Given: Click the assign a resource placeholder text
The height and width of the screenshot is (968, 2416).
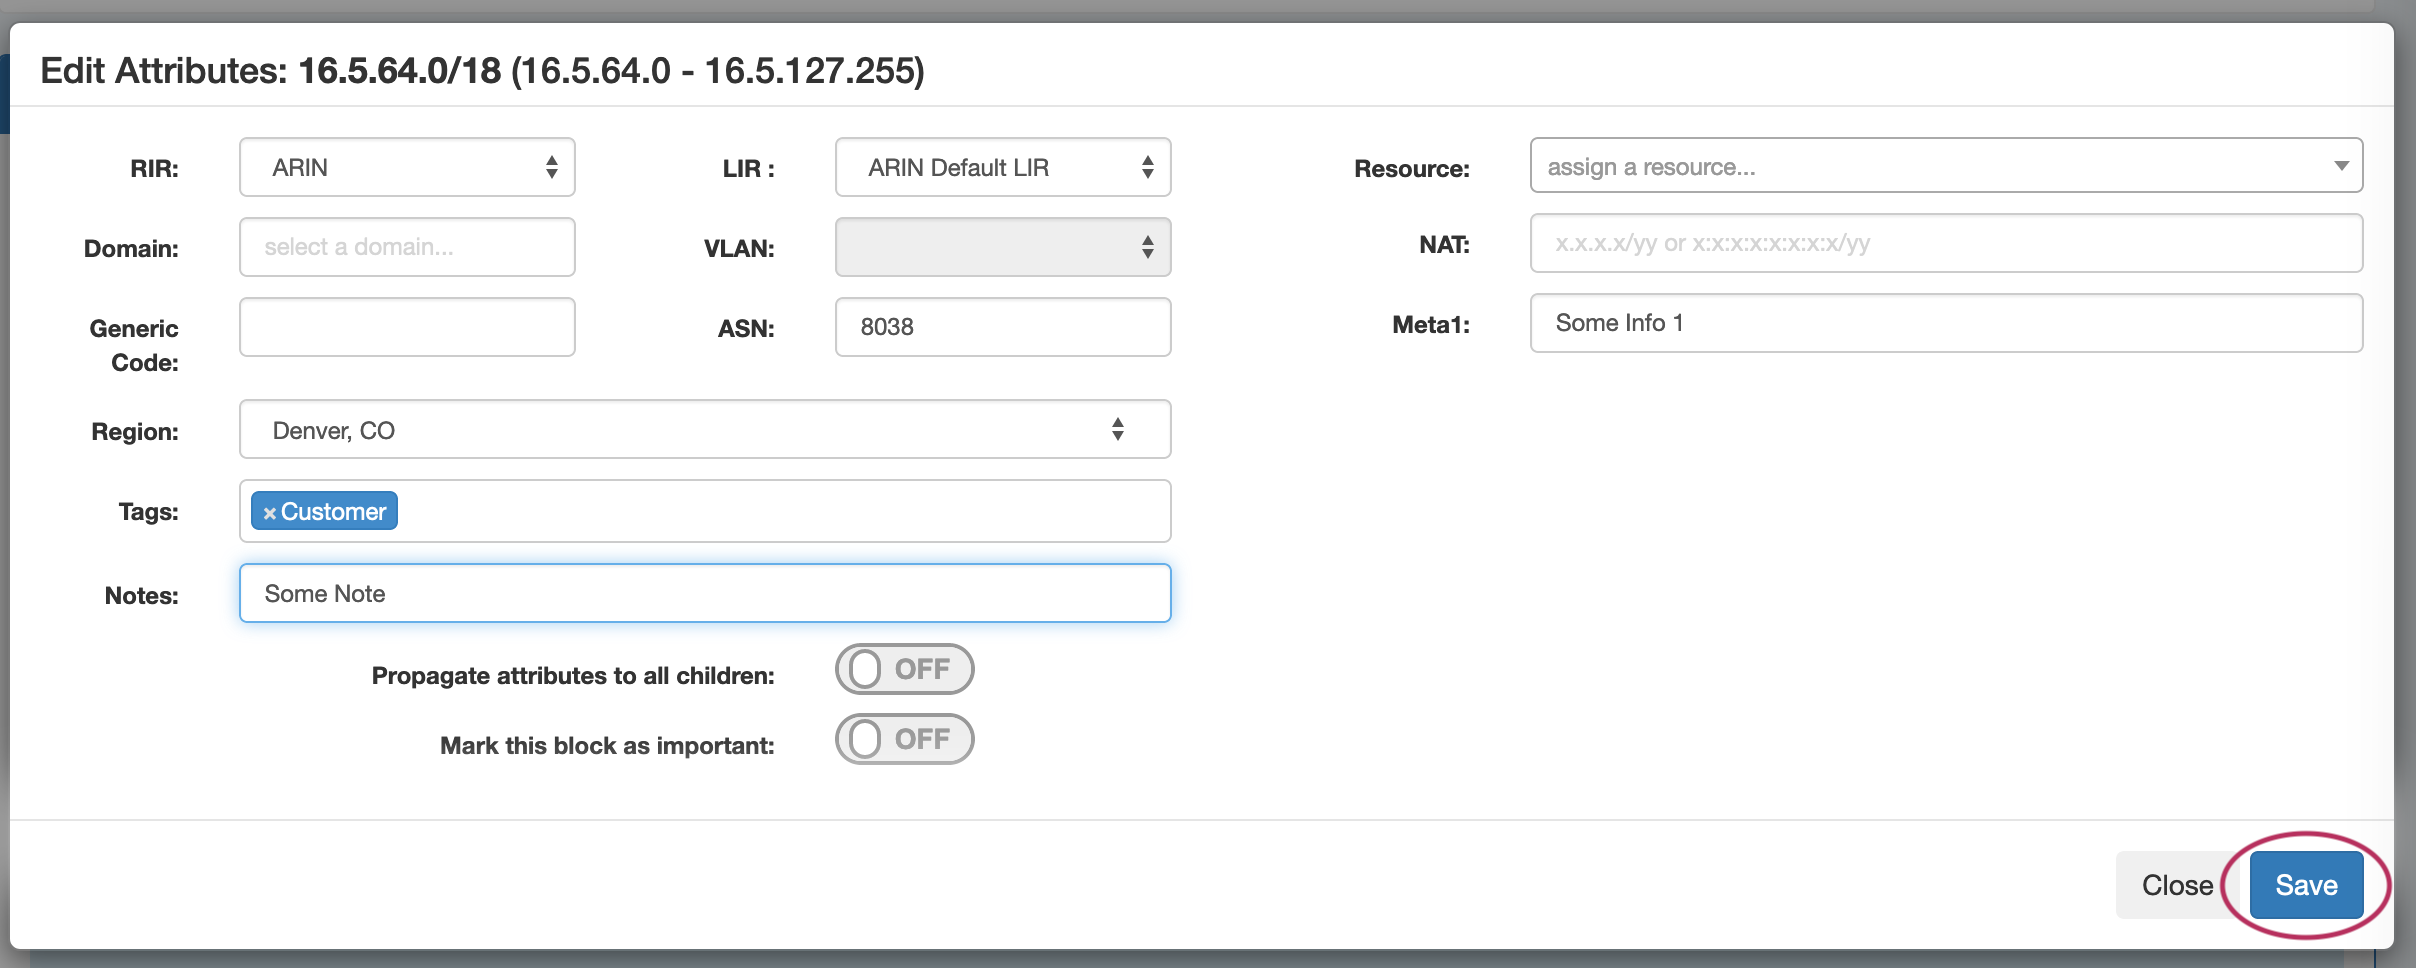Looking at the screenshot, I should pos(1651,167).
